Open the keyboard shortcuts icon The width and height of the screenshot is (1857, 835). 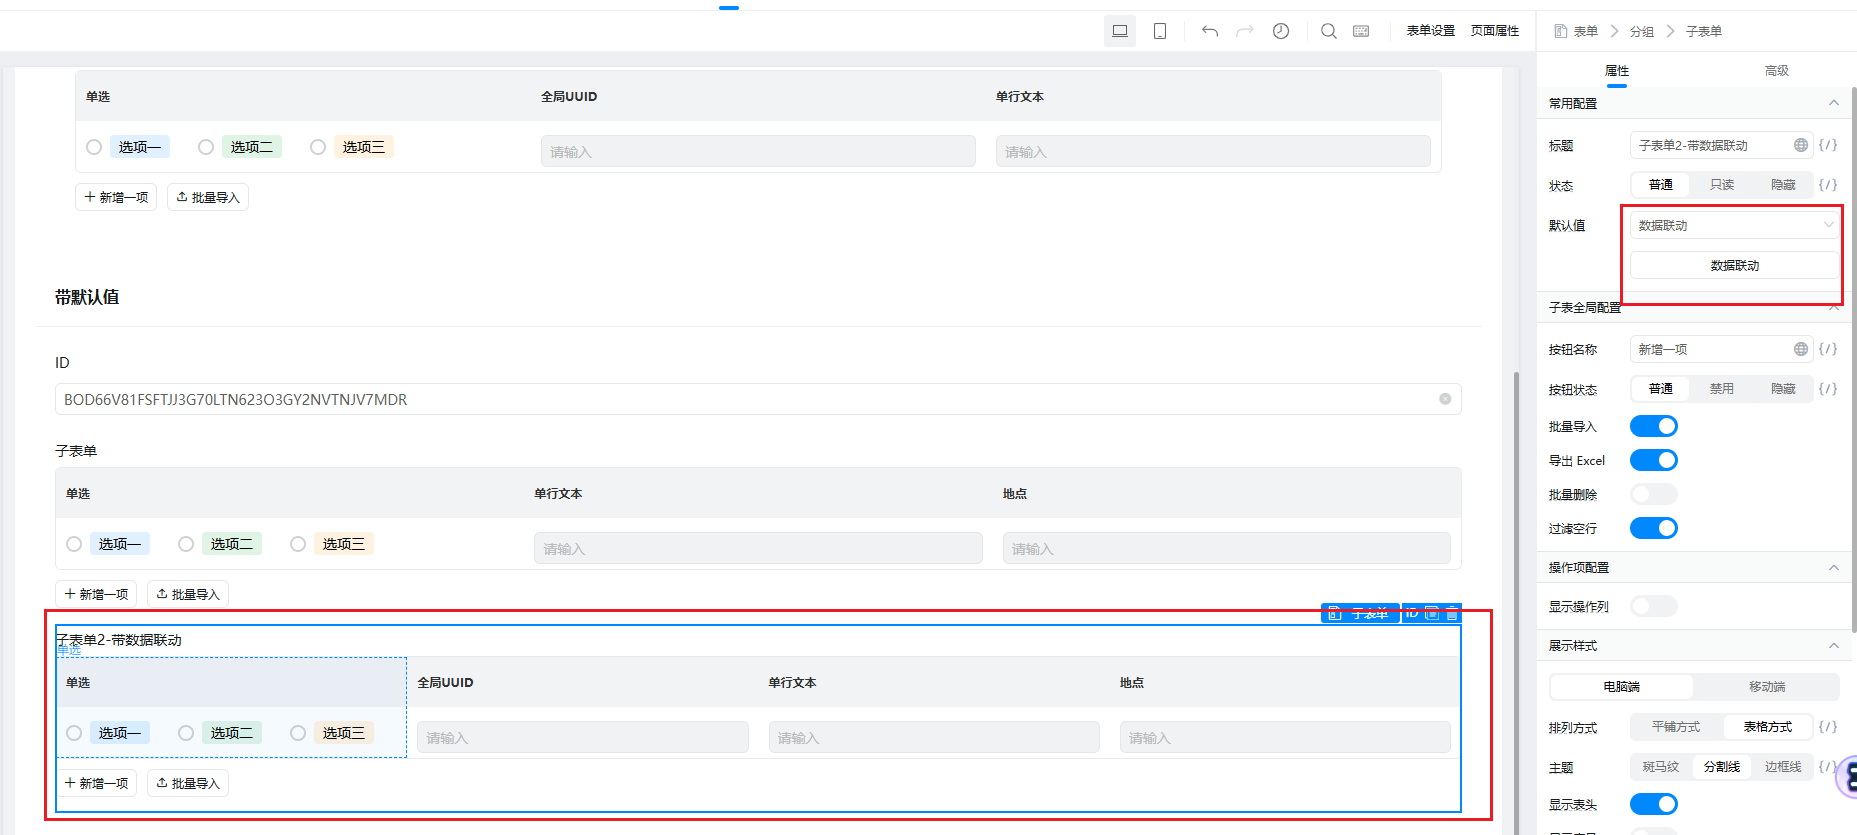(x=1361, y=31)
